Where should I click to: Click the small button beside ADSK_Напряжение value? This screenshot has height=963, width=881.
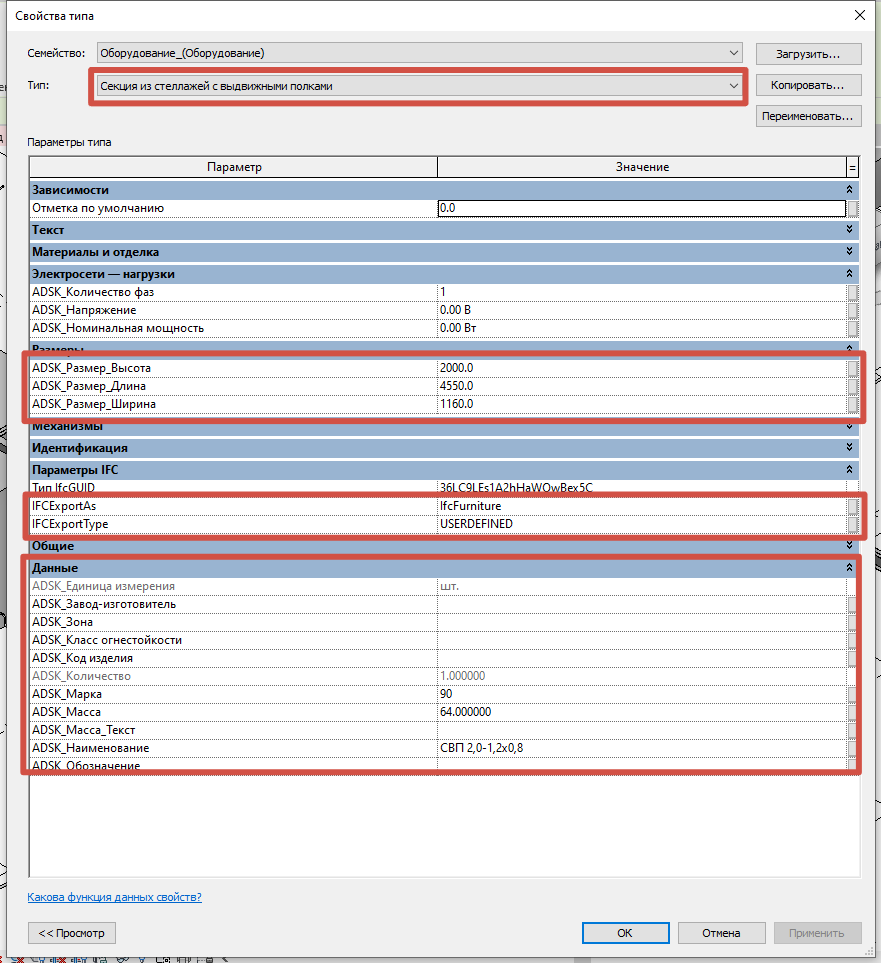[x=852, y=310]
